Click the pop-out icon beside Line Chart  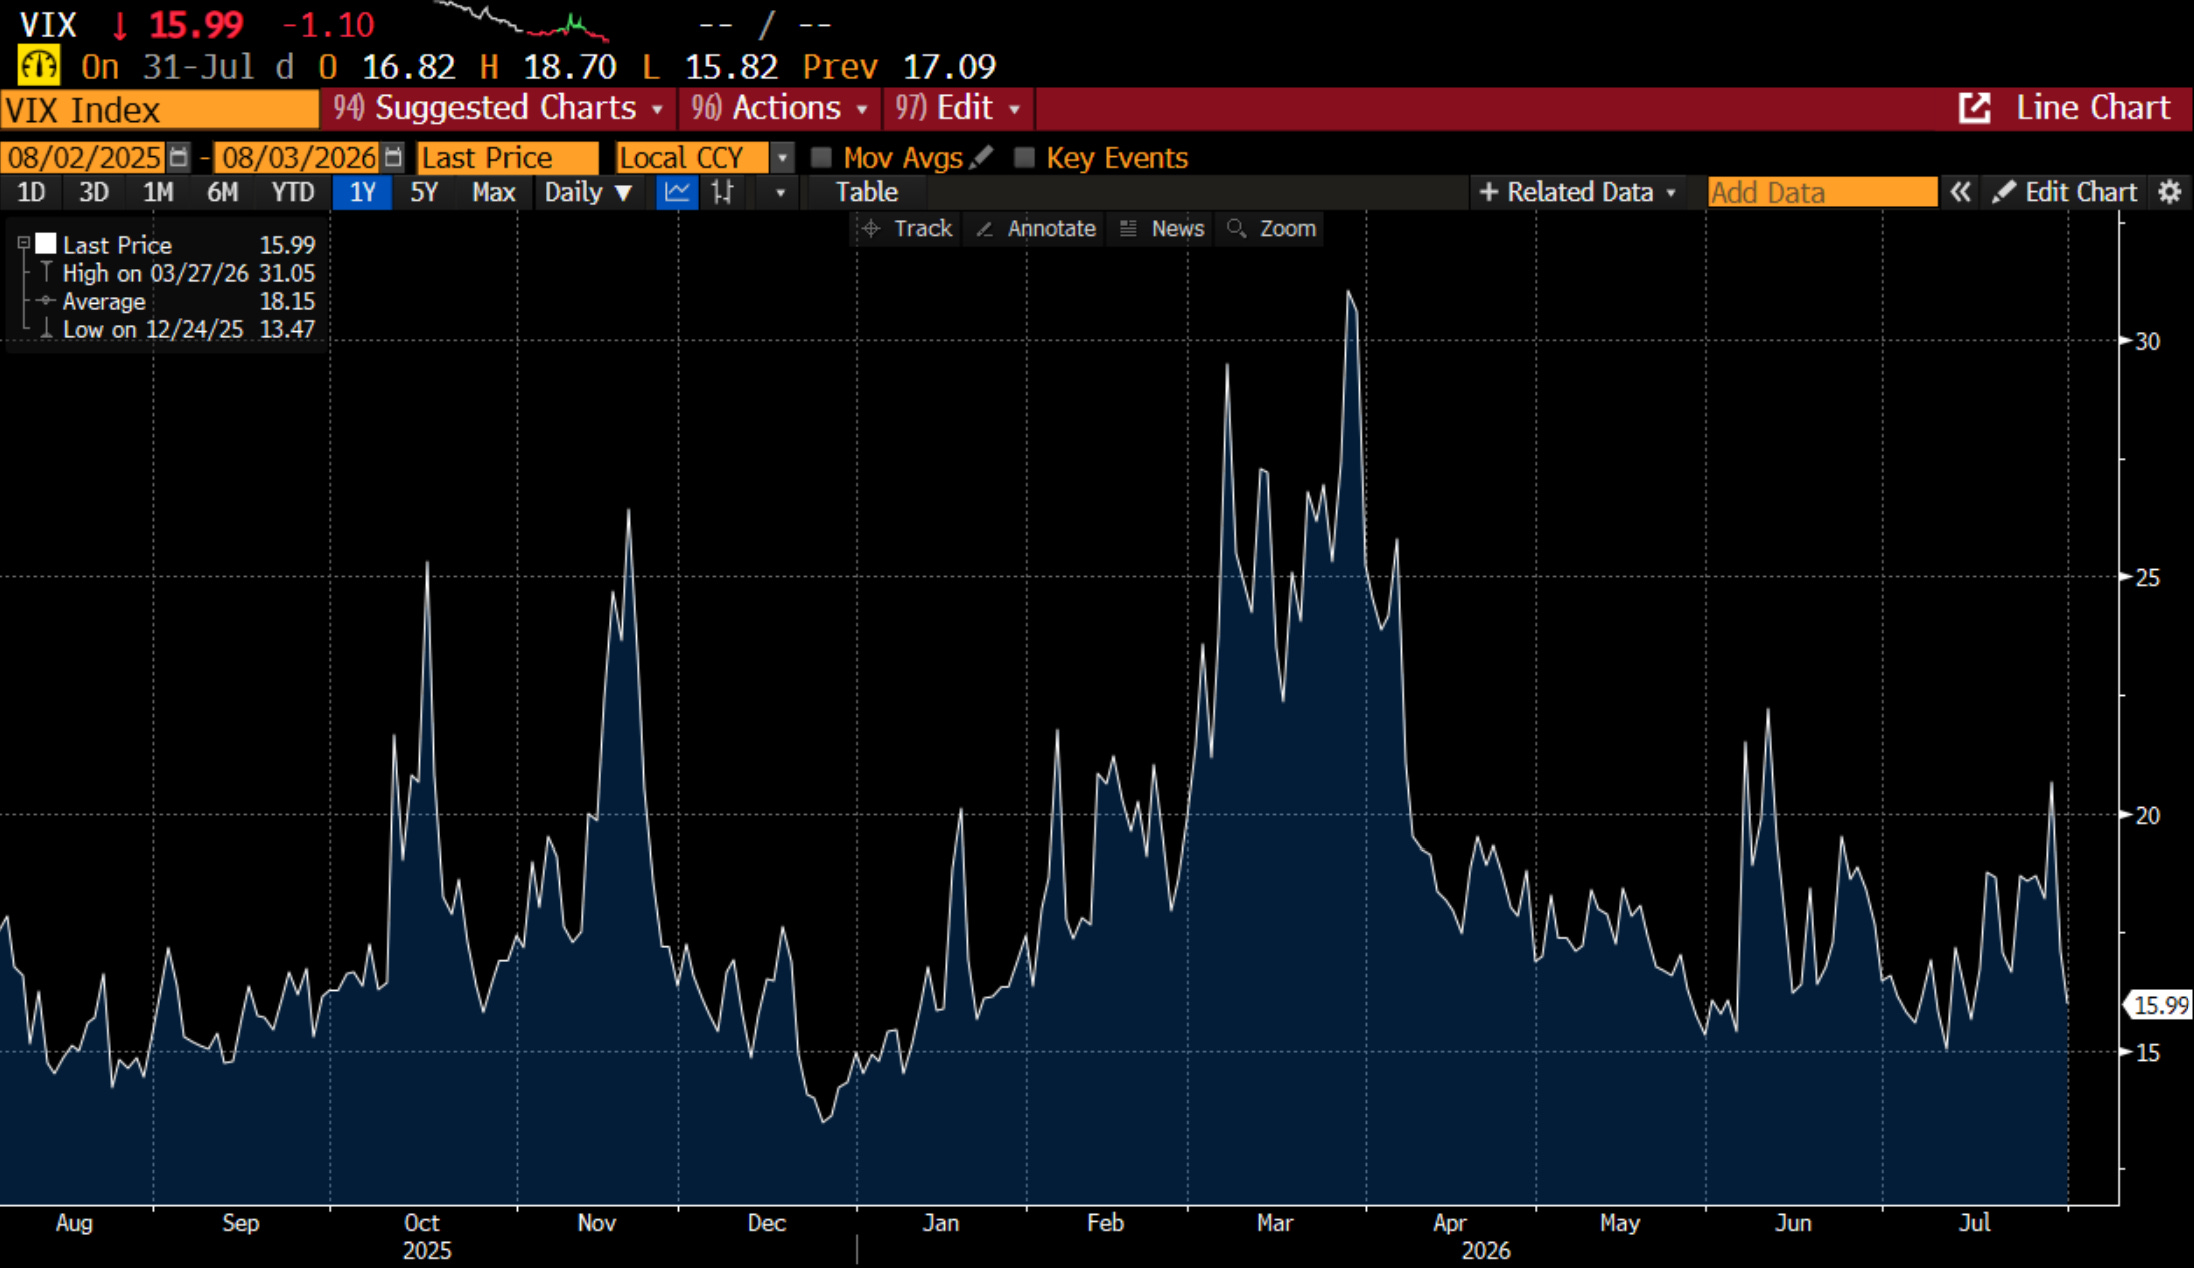pyautogui.click(x=1974, y=108)
